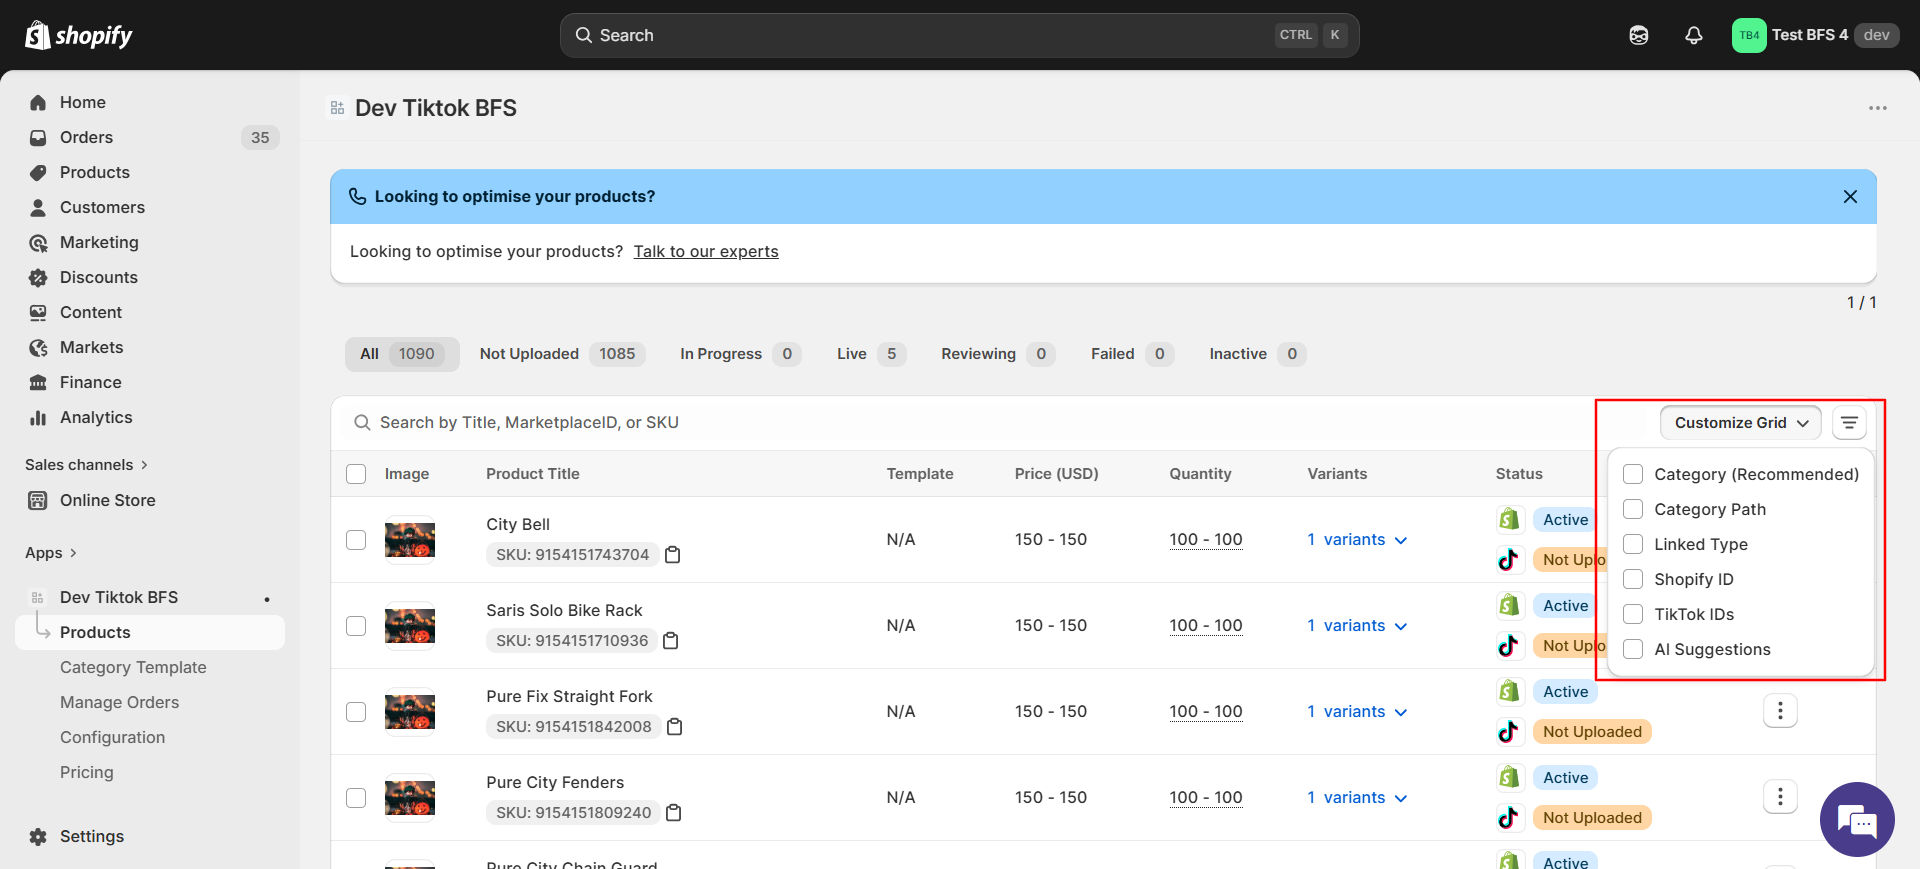The width and height of the screenshot is (1920, 869).
Task: Open the live chat bubble widget
Action: point(1856,819)
